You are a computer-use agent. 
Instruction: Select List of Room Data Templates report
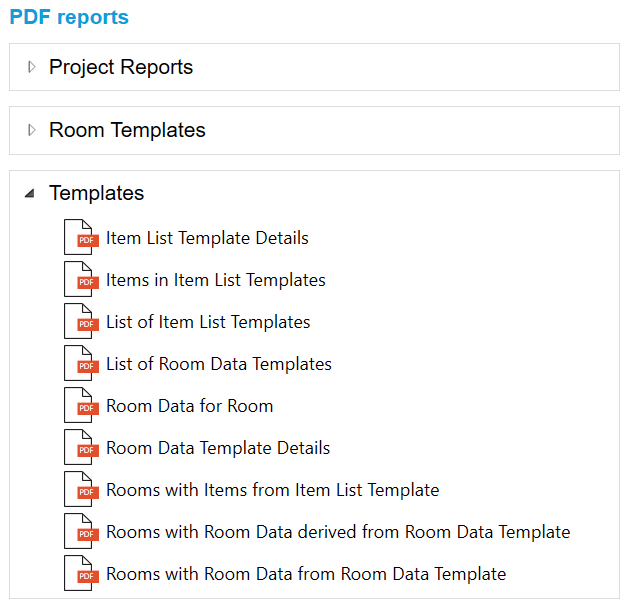(x=219, y=364)
